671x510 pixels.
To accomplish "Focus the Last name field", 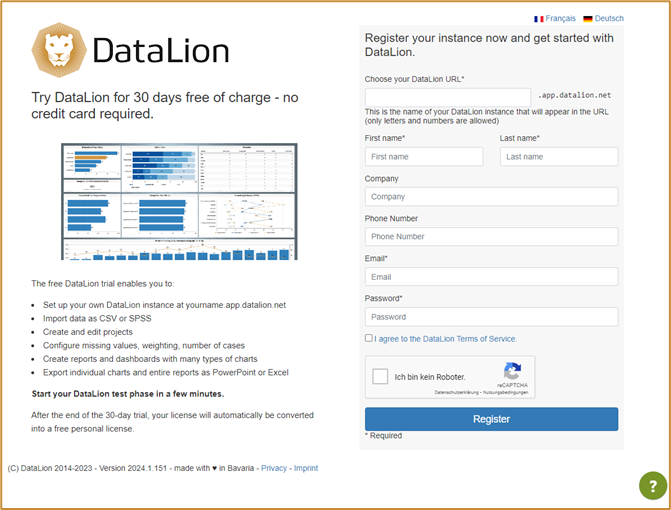I will [x=559, y=157].
